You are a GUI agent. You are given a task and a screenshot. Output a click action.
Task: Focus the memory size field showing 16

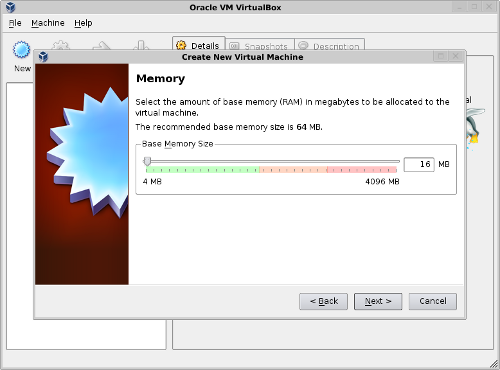point(419,164)
